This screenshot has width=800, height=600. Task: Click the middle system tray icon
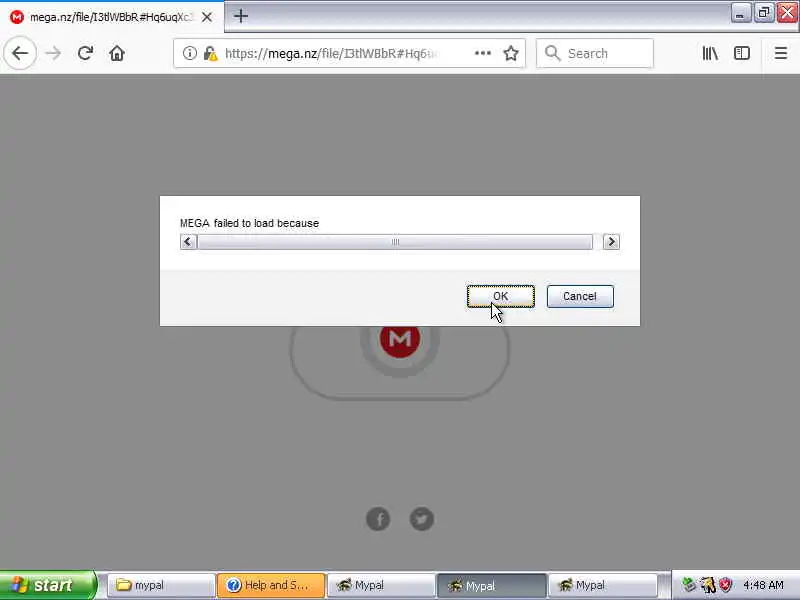(707, 585)
